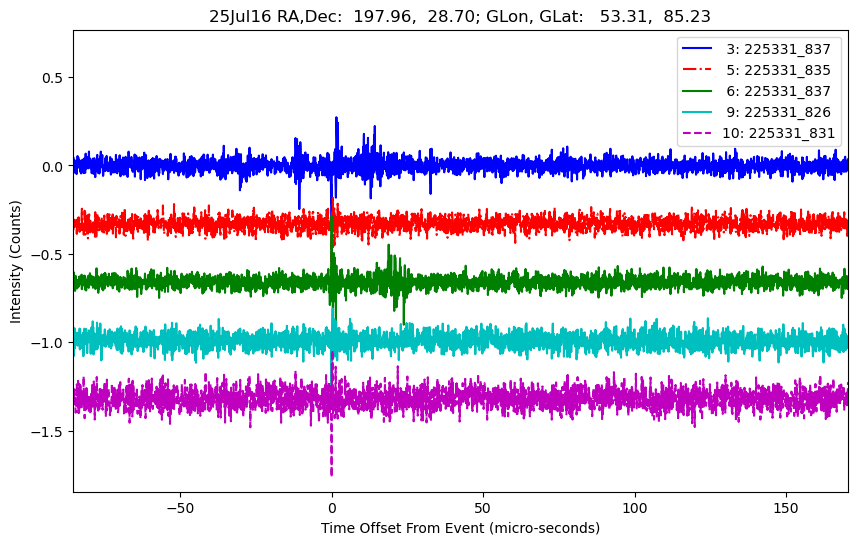
Task: Click the x-axis tick label '100'
Action: click(635, 508)
